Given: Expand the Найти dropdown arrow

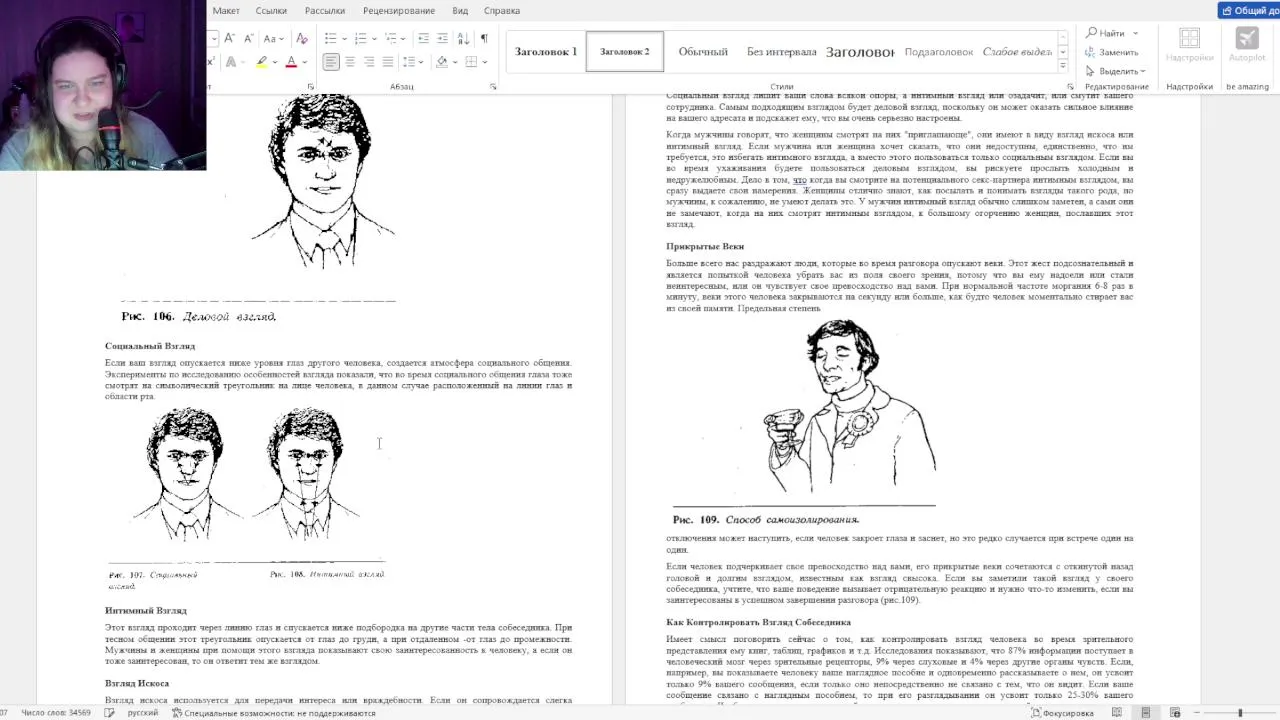Looking at the screenshot, I should tap(1135, 34).
